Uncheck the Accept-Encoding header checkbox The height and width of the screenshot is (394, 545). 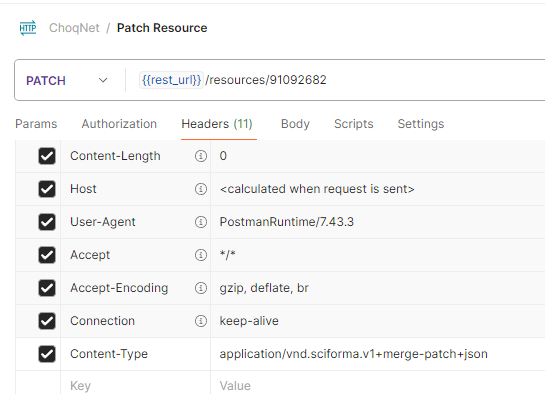[47, 288]
